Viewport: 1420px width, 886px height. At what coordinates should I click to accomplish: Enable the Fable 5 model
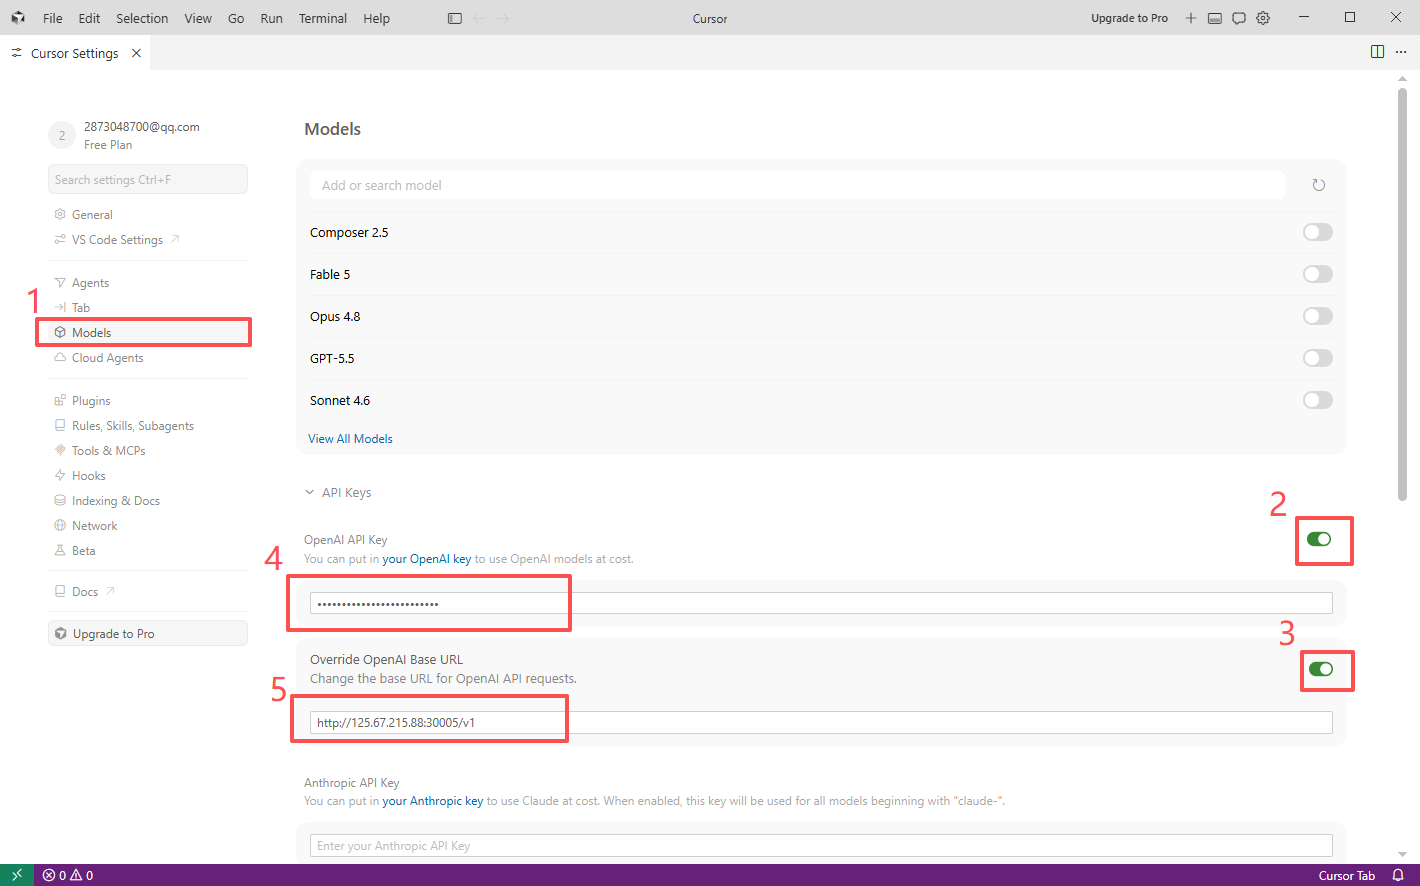(1318, 274)
